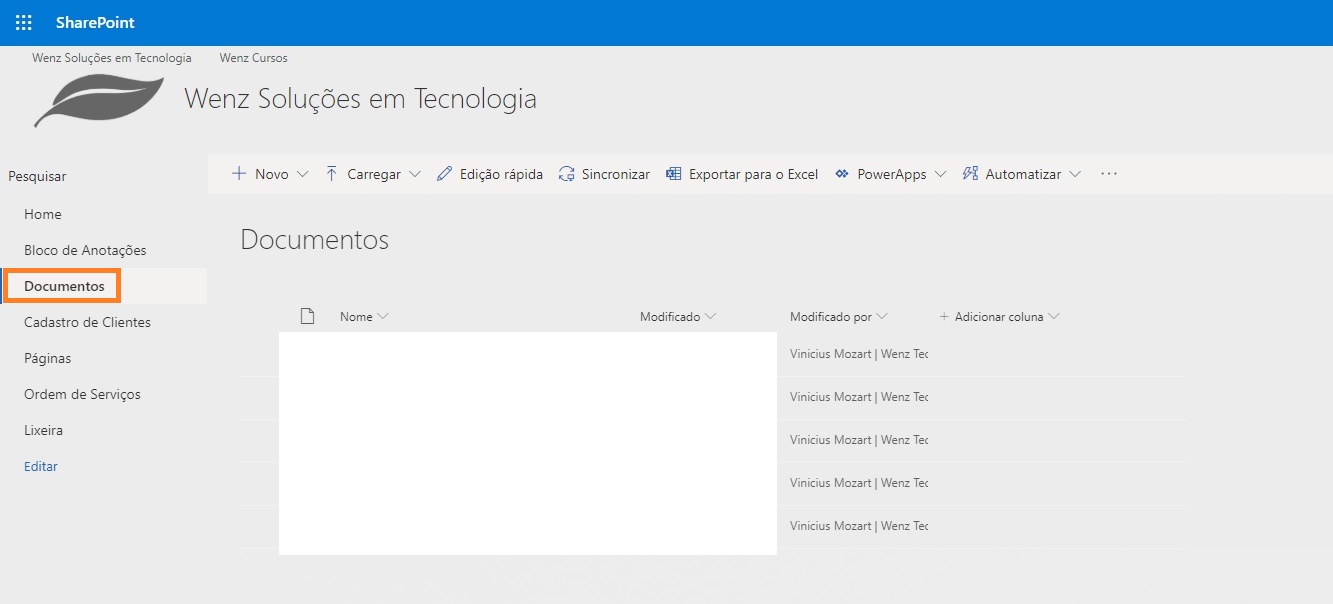Image resolution: width=1333 pixels, height=604 pixels.
Task: Start Edição rápida quick edit
Action: (490, 174)
